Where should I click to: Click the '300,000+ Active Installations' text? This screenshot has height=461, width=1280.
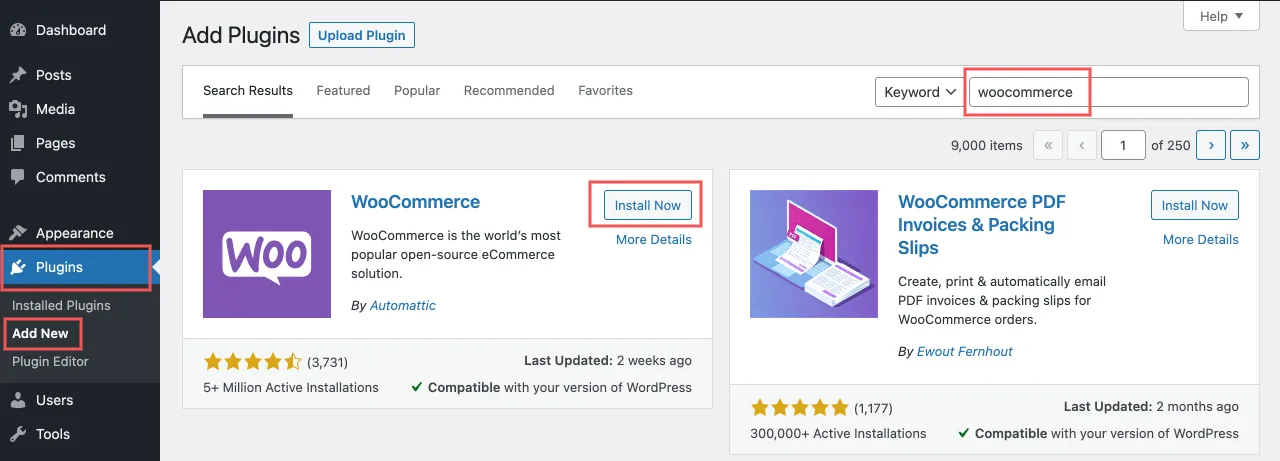[838, 433]
